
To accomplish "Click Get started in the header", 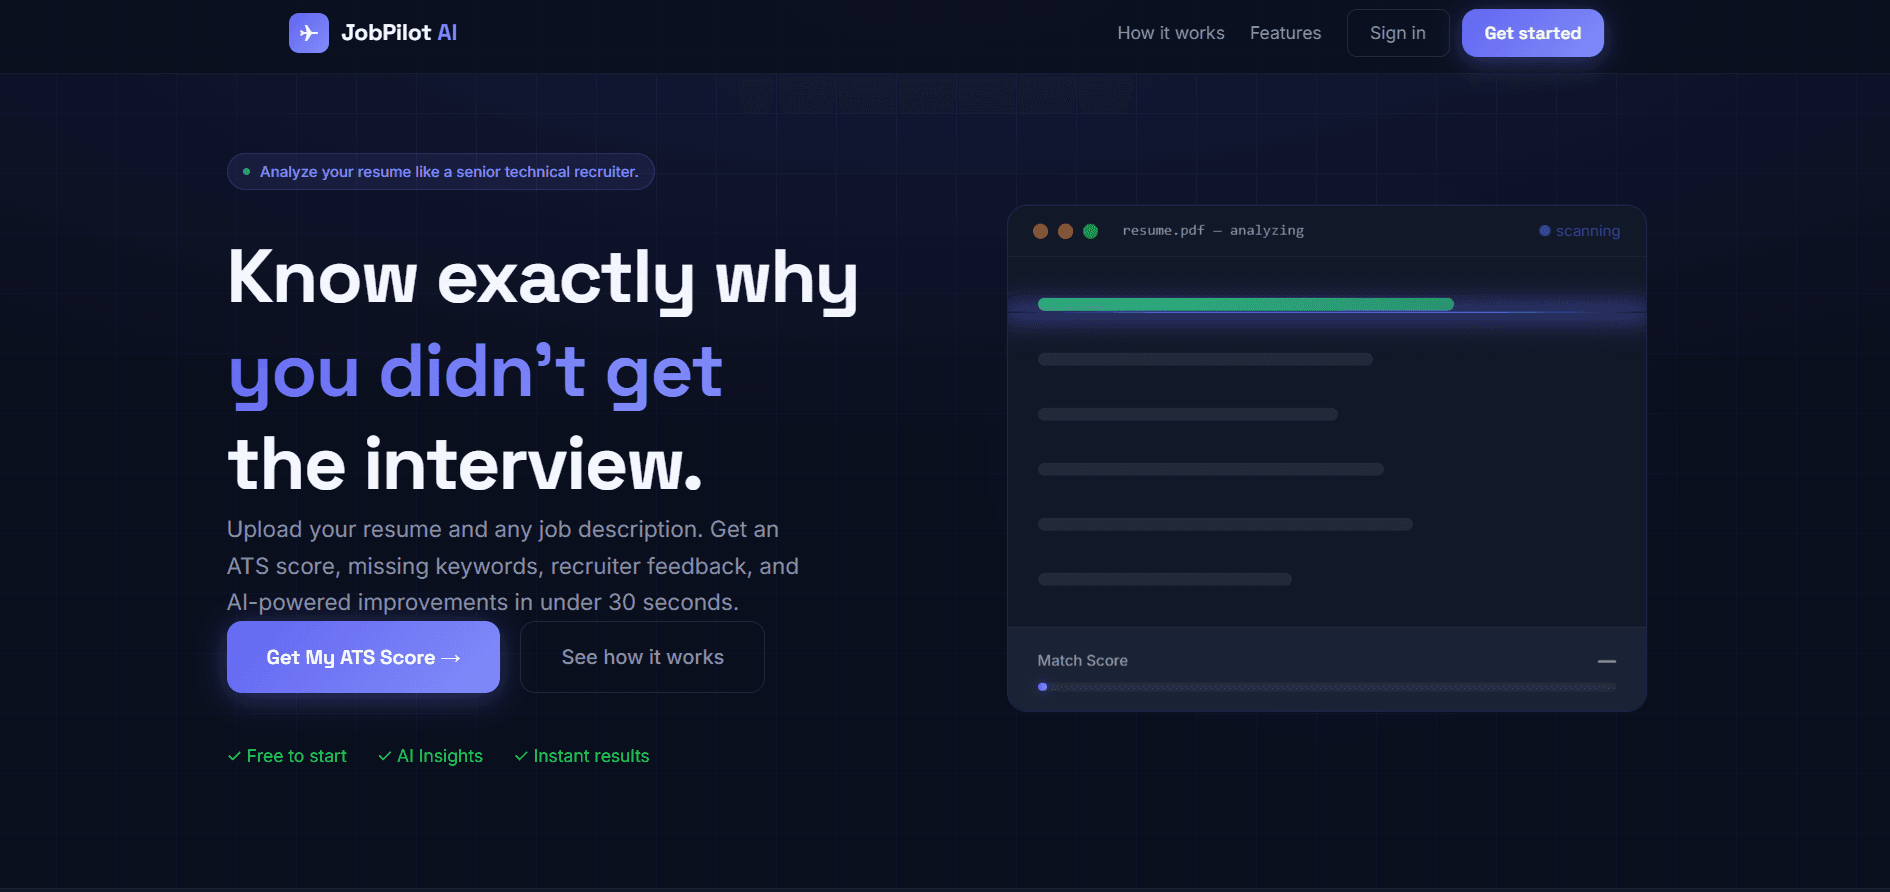I will pyautogui.click(x=1533, y=33).
